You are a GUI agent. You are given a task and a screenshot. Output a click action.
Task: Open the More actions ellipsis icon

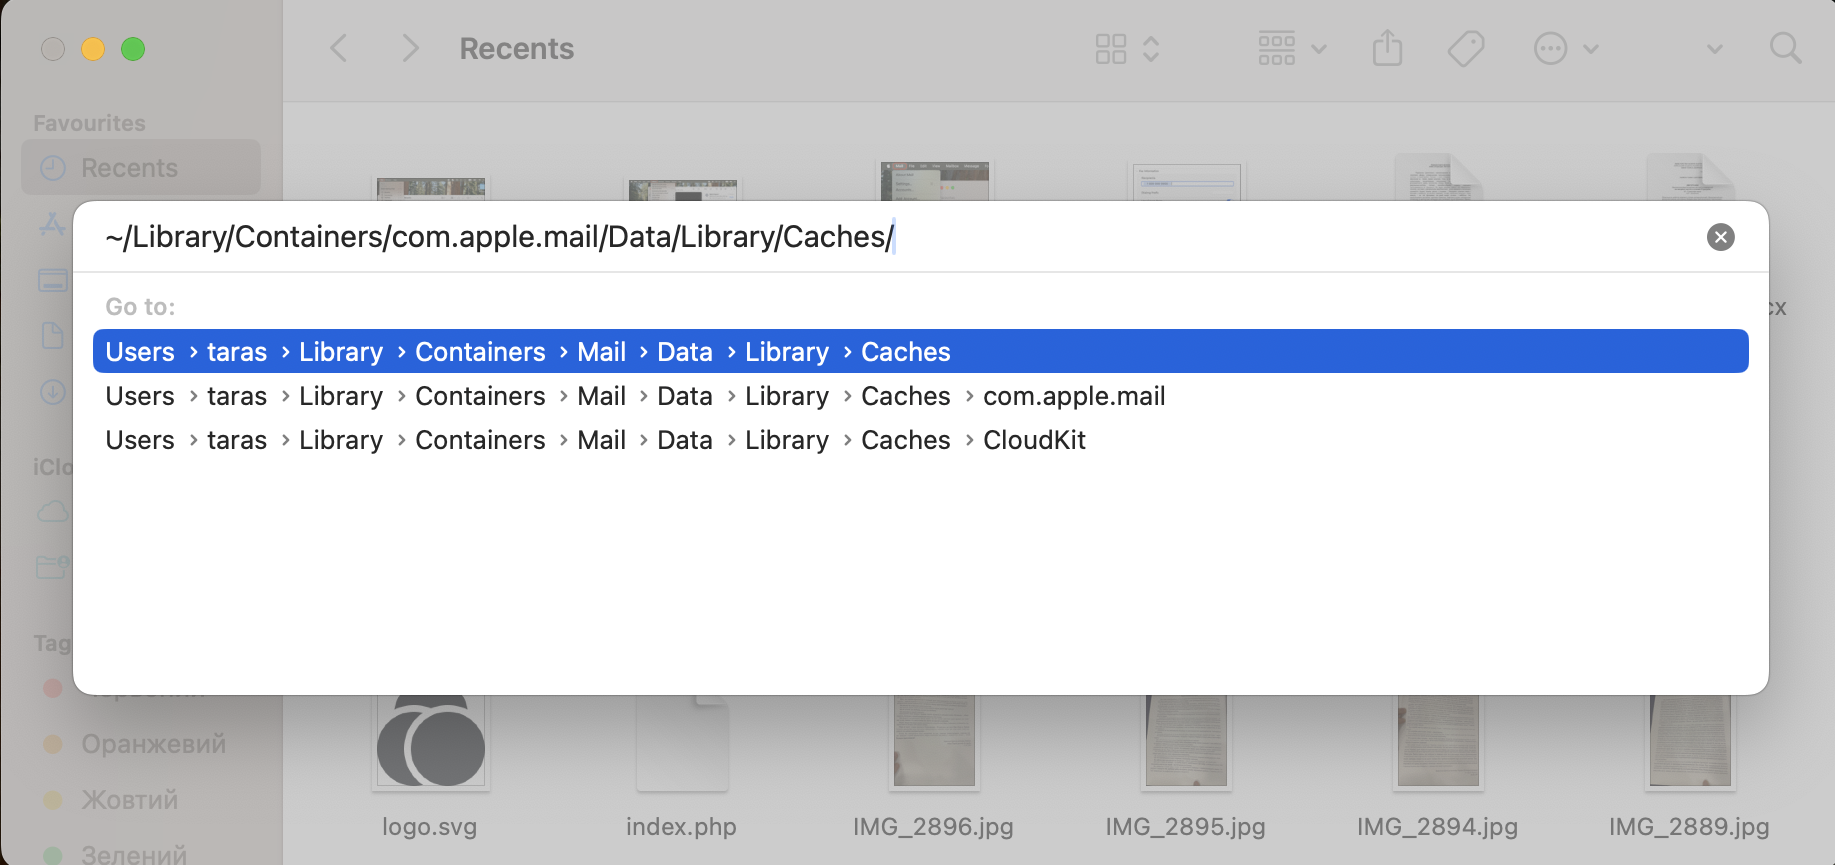click(x=1550, y=47)
